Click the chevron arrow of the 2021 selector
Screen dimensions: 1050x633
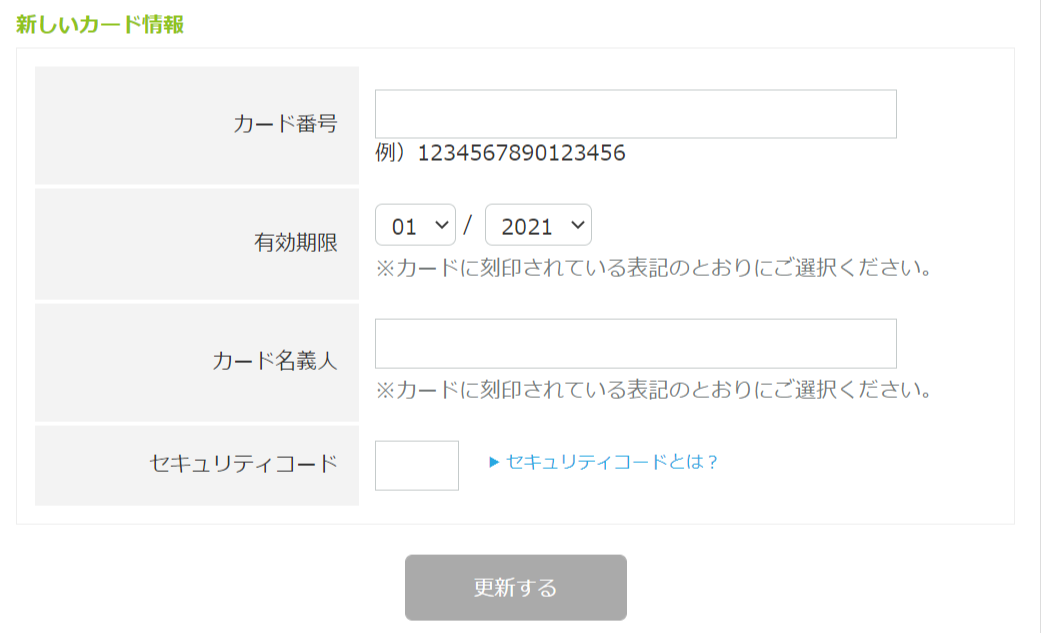578,225
